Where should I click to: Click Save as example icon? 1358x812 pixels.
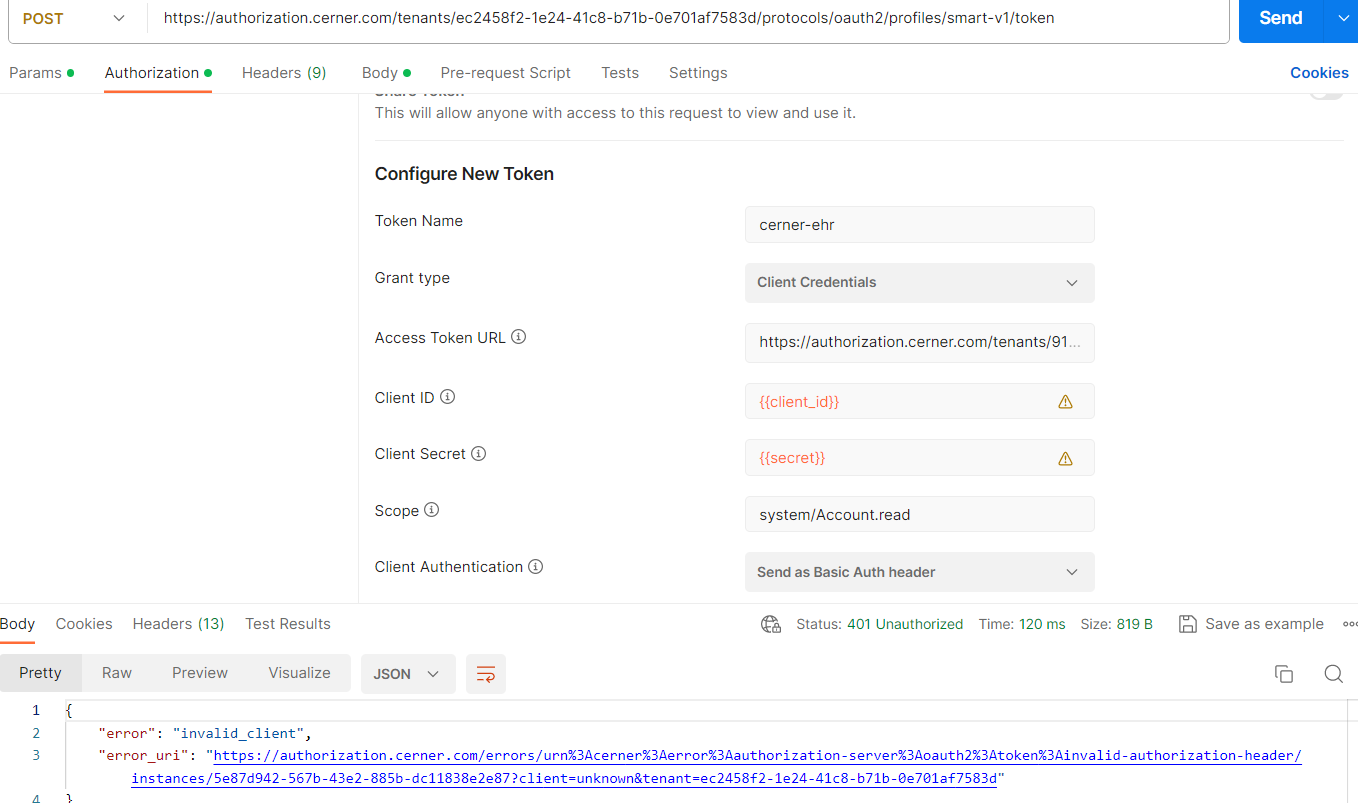tap(1188, 623)
